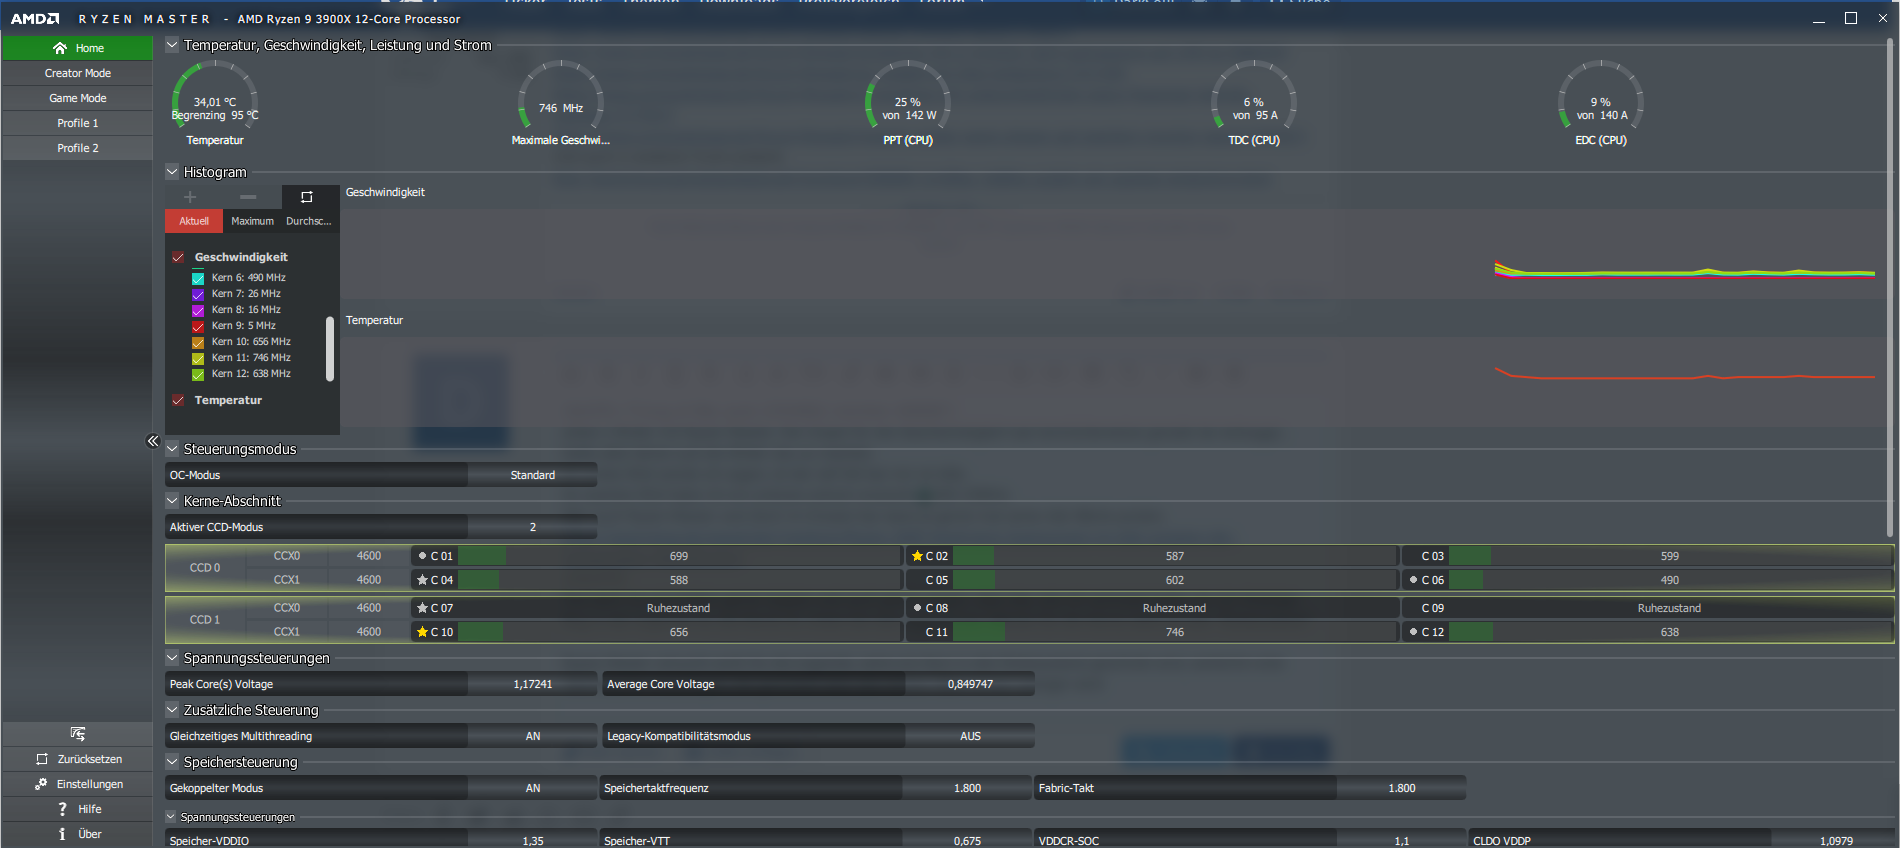This screenshot has width=1900, height=848.
Task: Click the dot marker on core C 12
Action: pyautogui.click(x=1413, y=632)
